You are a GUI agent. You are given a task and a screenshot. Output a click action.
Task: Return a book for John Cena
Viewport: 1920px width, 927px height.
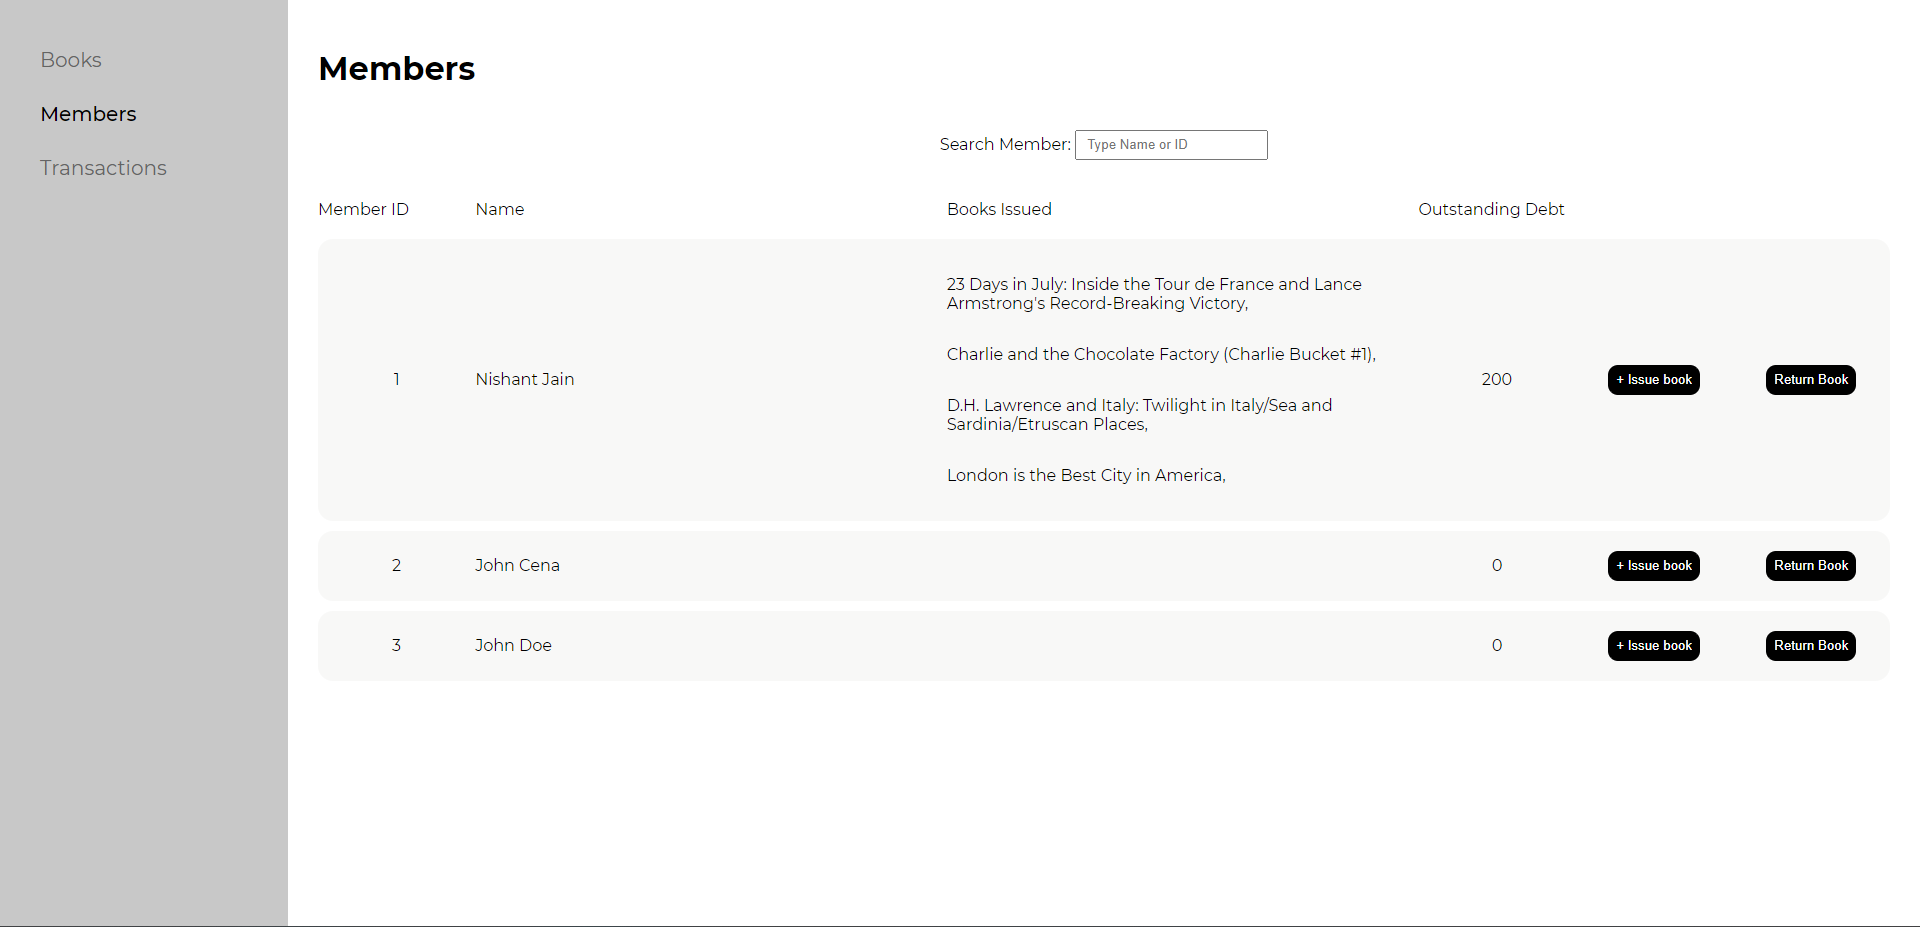click(1810, 565)
